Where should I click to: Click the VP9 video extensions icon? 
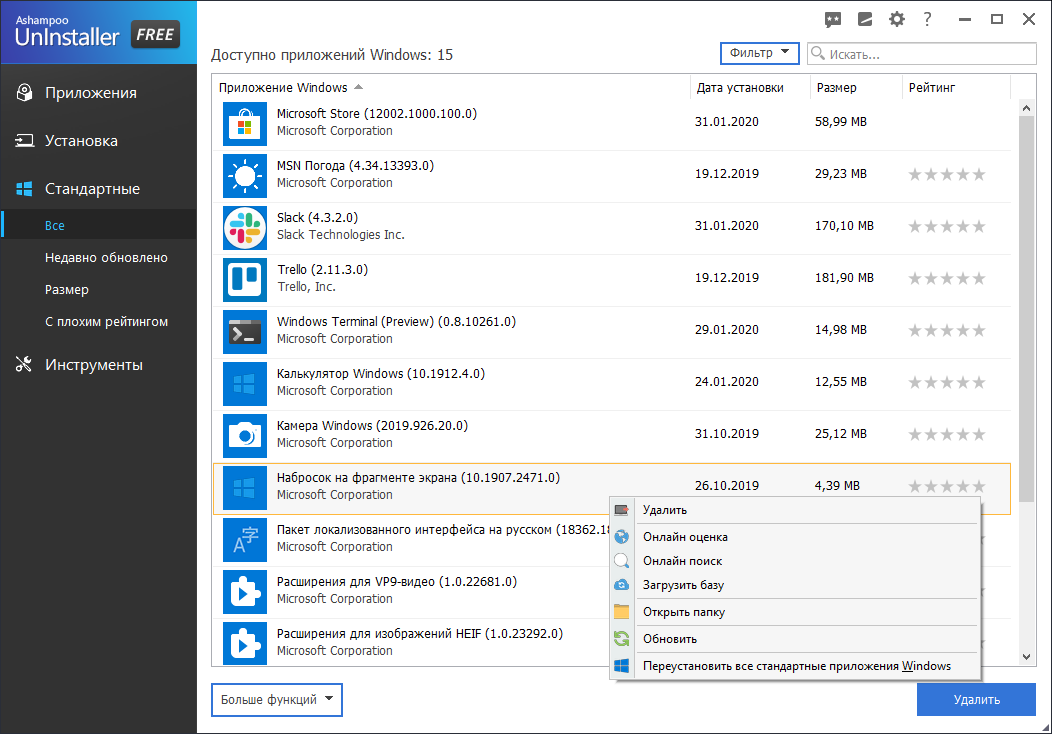point(245,592)
